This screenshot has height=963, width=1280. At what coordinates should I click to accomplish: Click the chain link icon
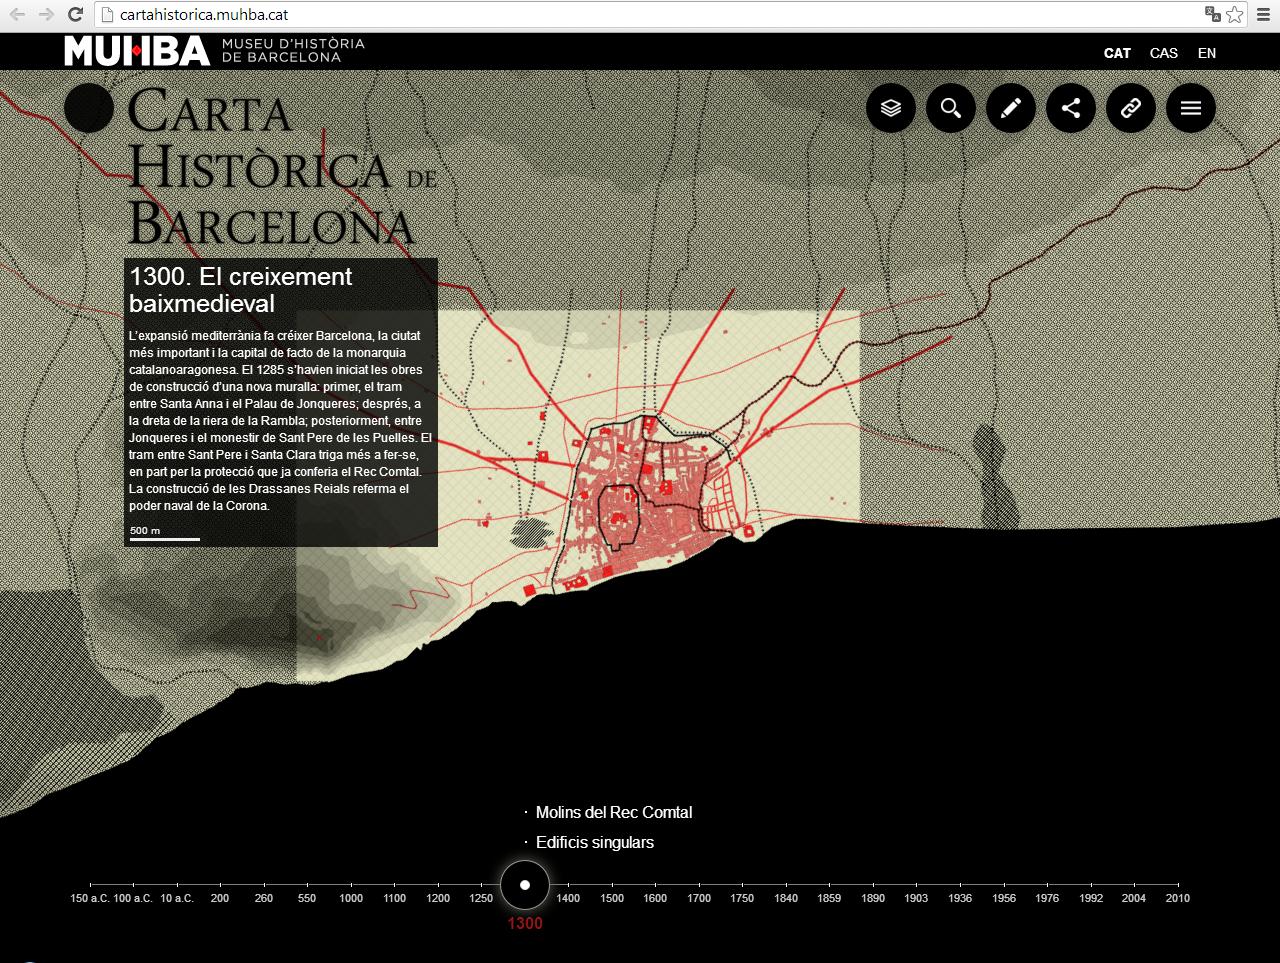(x=1131, y=108)
